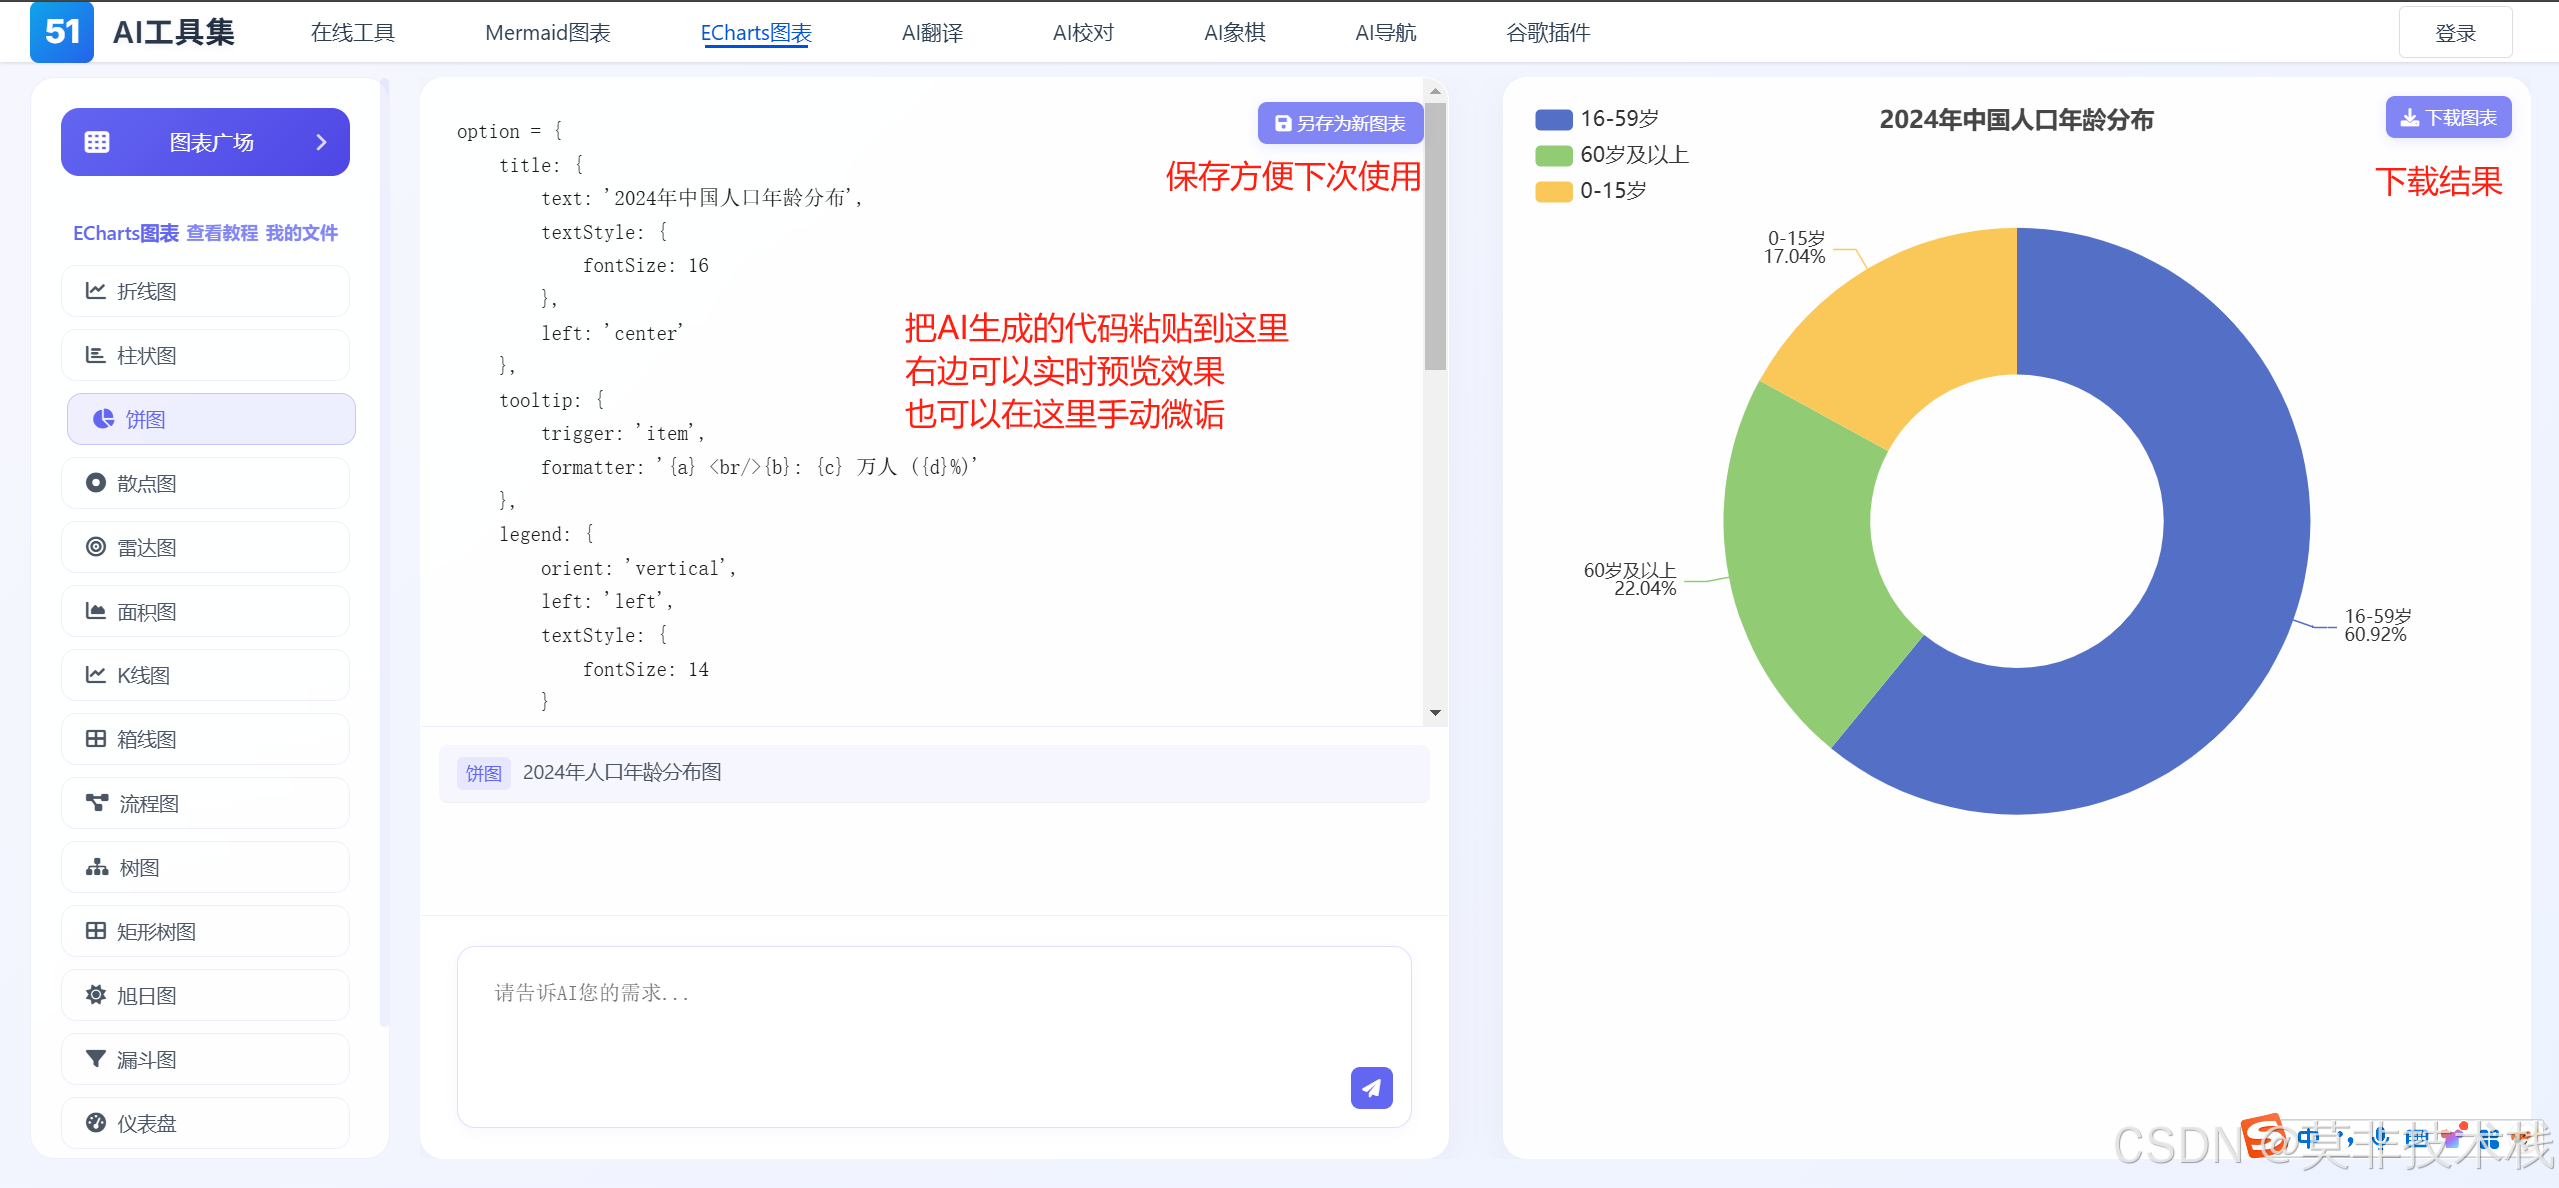Open the AI翻译 navigation tab
The height and width of the screenshot is (1188, 2559).
[932, 33]
